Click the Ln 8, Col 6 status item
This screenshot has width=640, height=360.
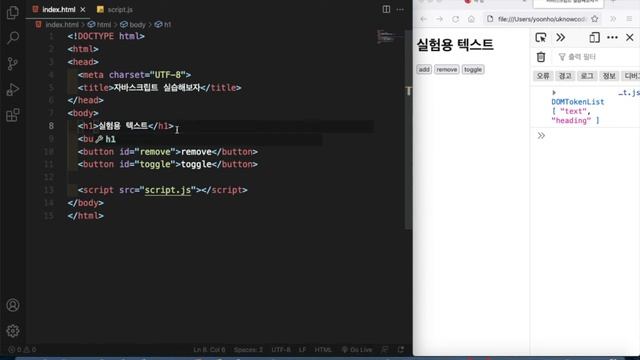(x=209, y=350)
